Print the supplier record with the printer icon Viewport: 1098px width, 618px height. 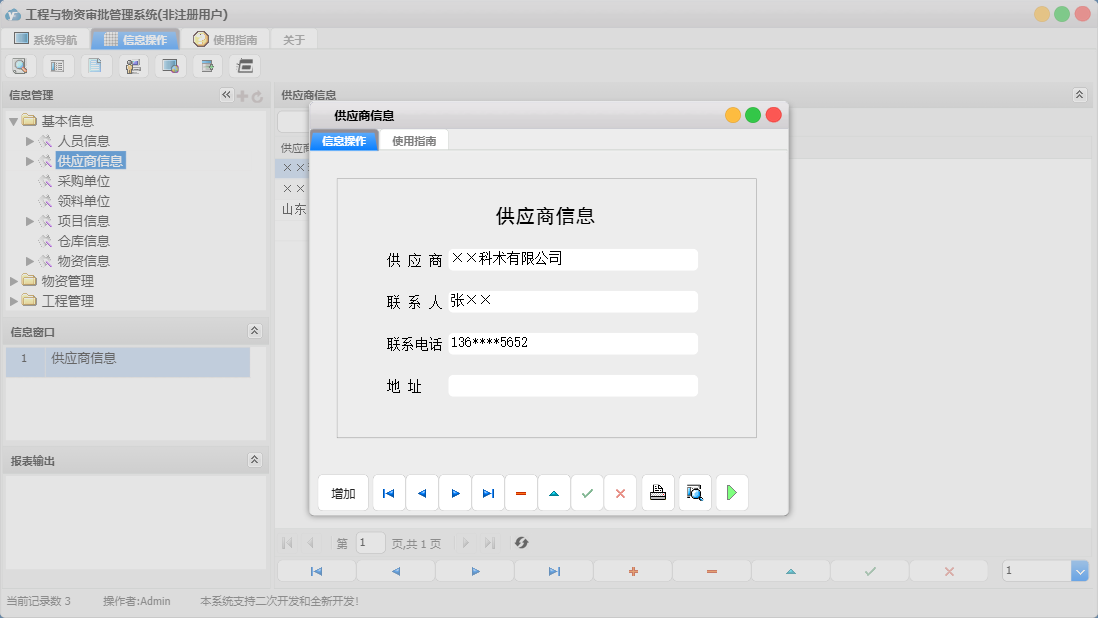click(657, 492)
